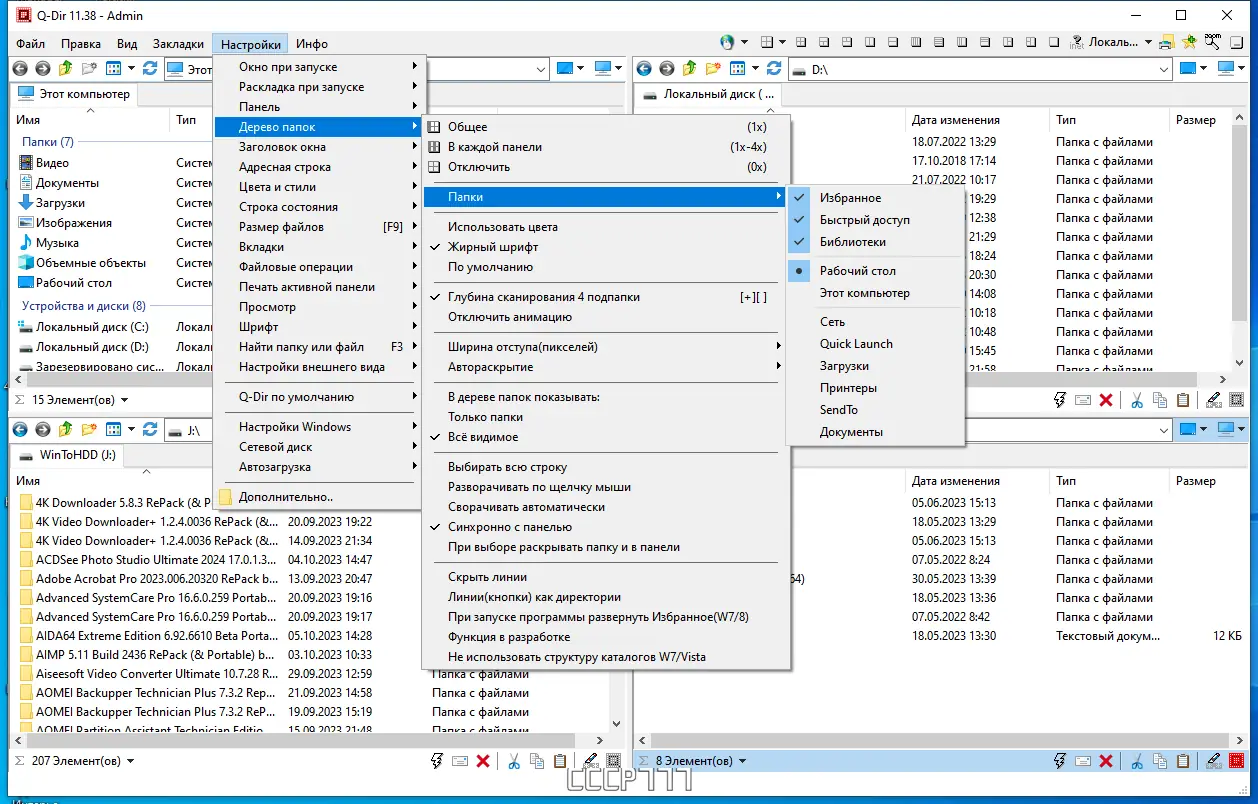
Task: Go back in the J:\ panel
Action: [19, 430]
